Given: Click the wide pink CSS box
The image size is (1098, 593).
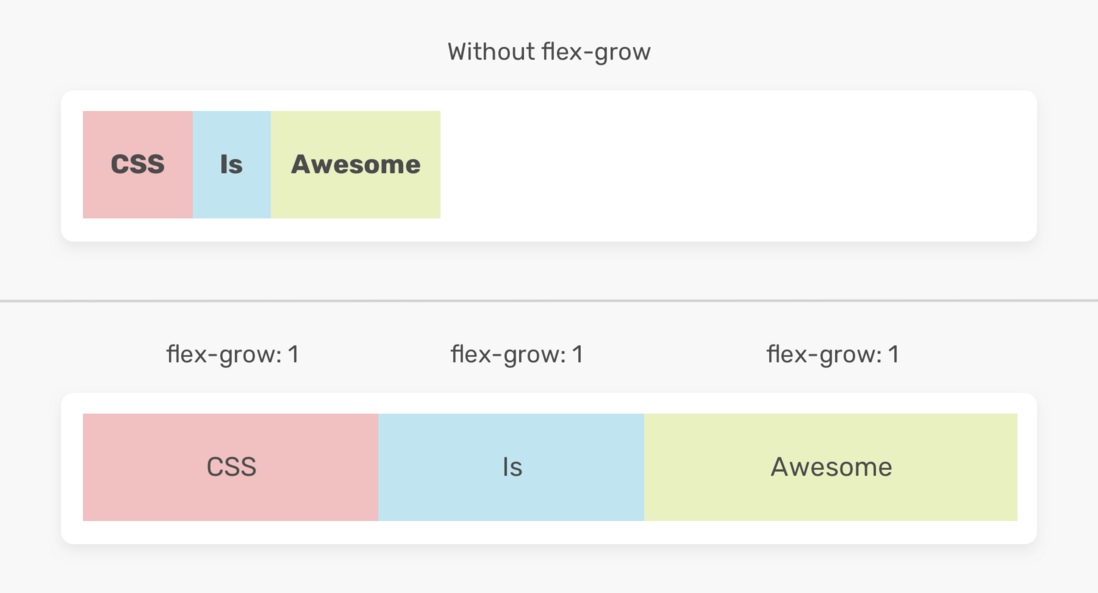Looking at the screenshot, I should coord(230,467).
